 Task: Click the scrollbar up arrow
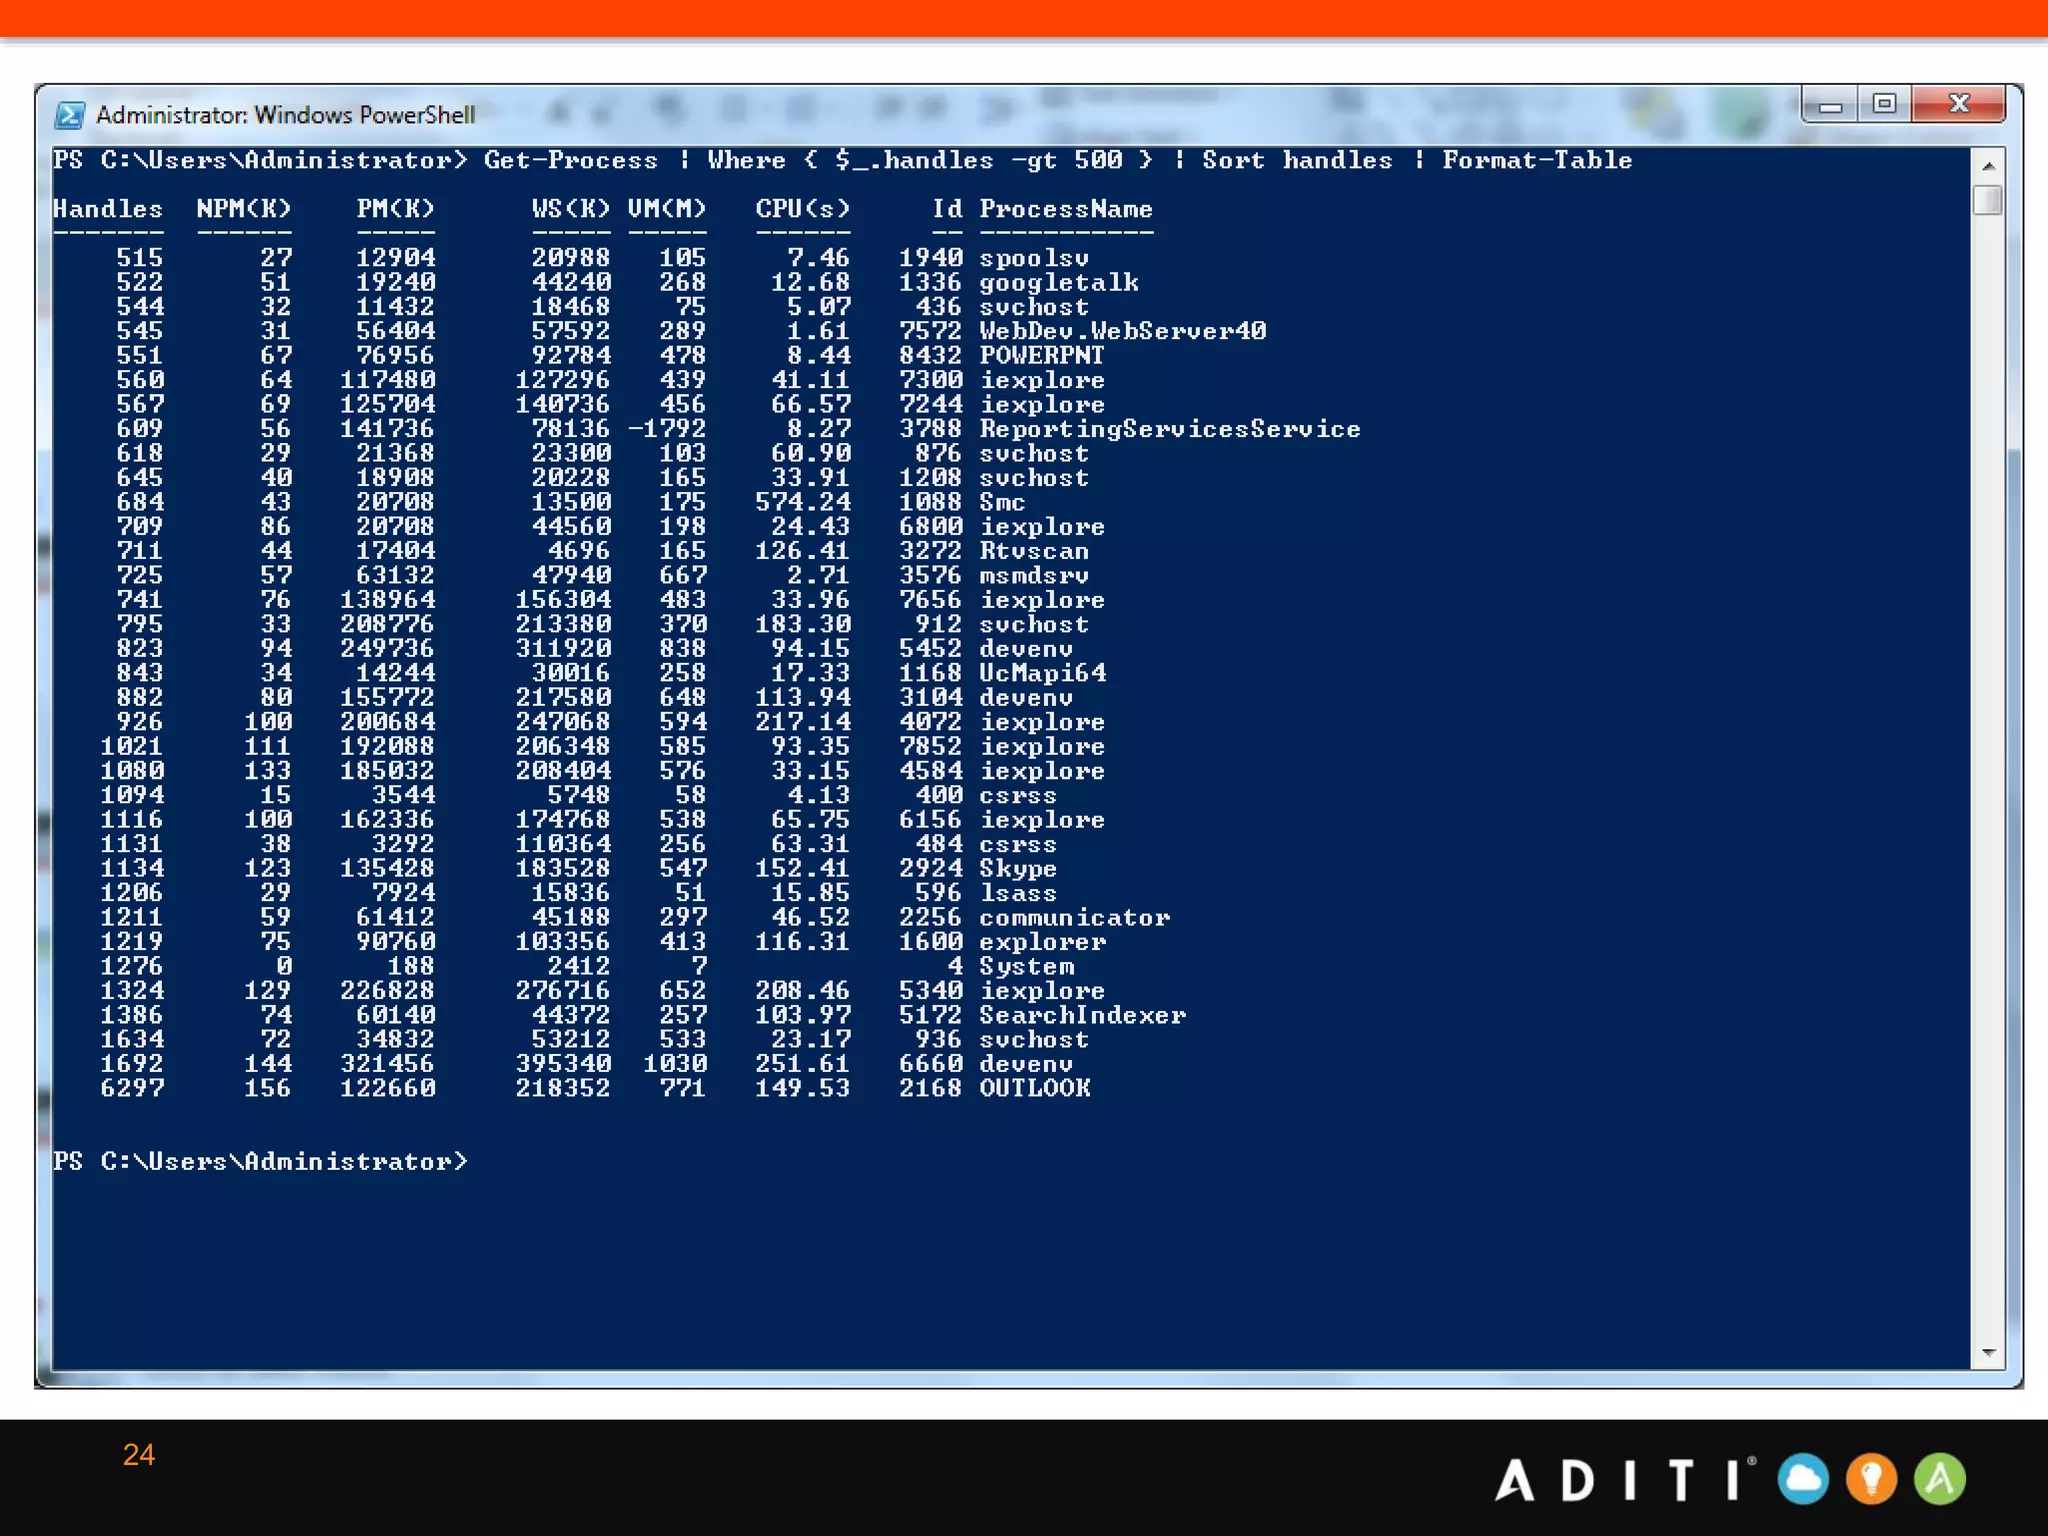tap(1988, 166)
